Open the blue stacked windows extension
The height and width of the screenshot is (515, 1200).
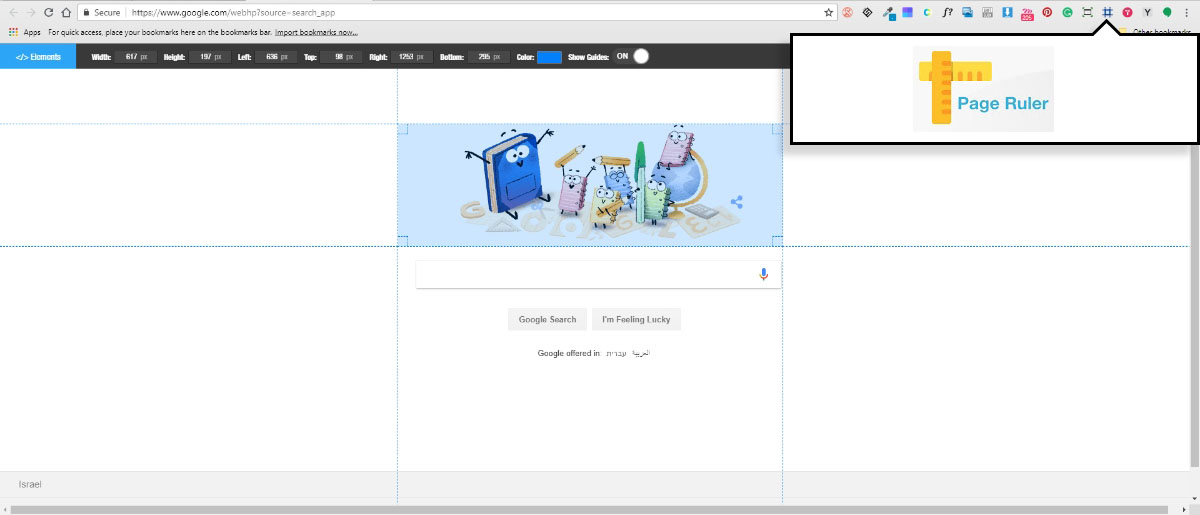point(967,13)
